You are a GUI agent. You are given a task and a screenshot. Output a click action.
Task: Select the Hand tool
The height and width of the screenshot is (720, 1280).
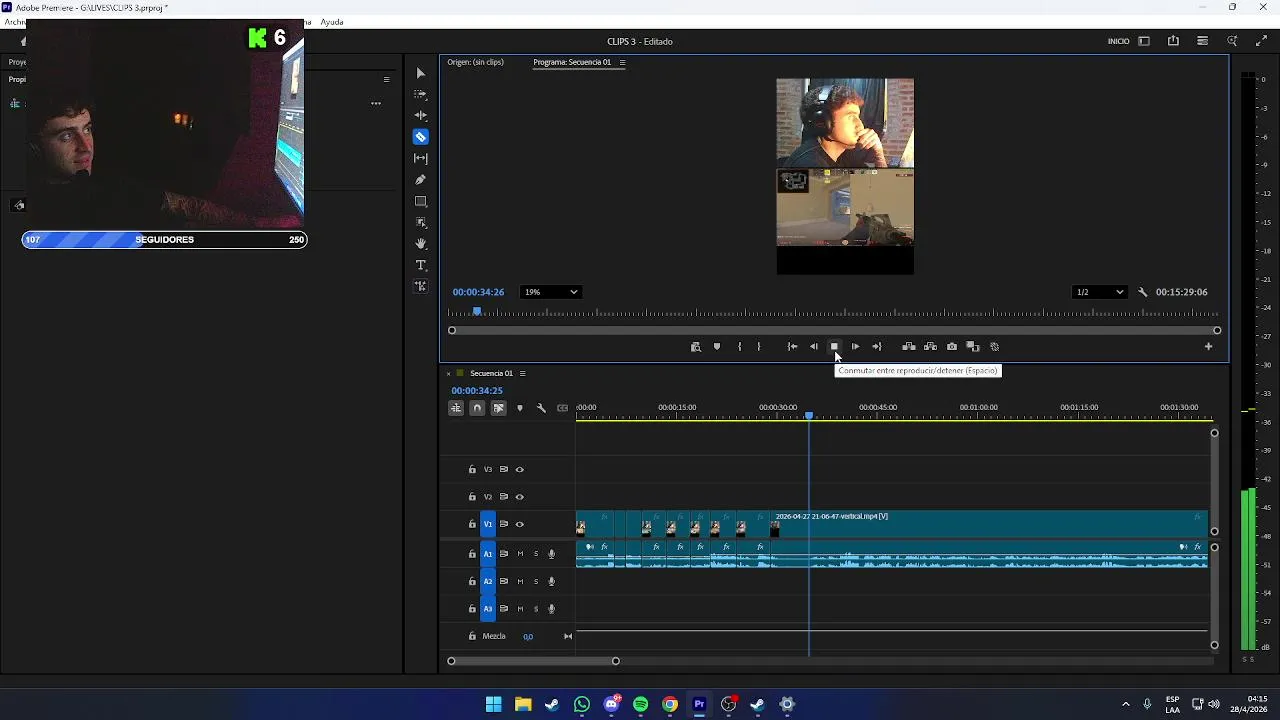pos(420,244)
